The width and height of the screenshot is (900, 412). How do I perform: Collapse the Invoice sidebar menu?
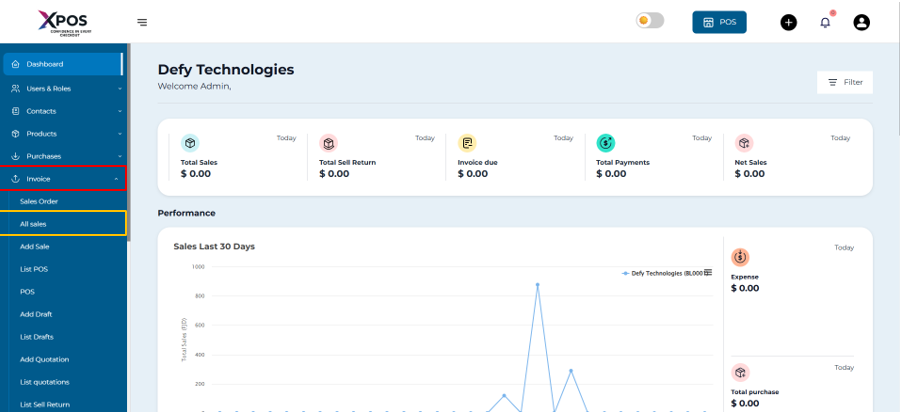click(x=64, y=179)
